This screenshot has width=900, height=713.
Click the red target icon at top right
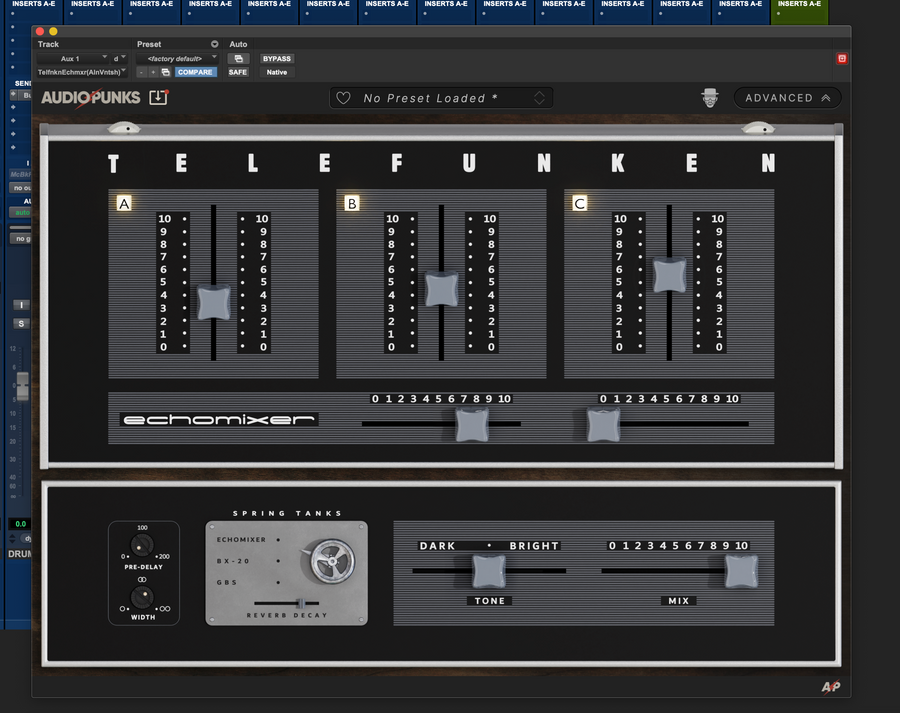(841, 59)
